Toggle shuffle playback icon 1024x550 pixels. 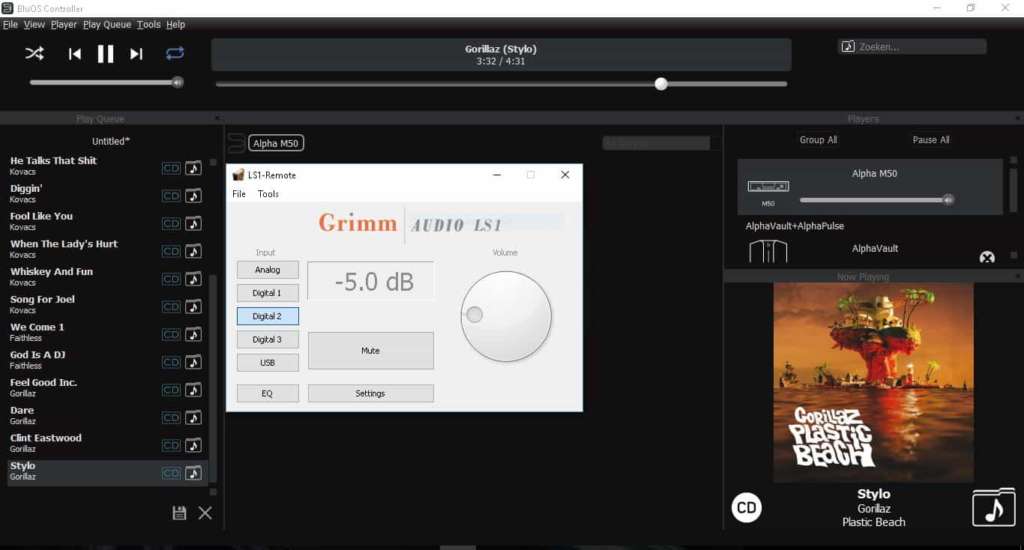(35, 54)
